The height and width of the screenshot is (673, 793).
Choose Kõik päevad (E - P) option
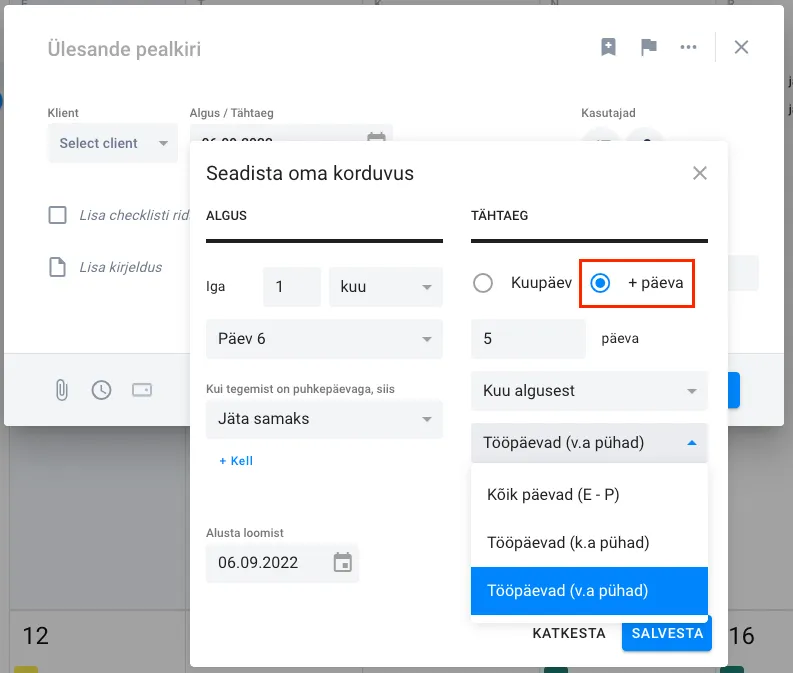pyautogui.click(x=588, y=494)
